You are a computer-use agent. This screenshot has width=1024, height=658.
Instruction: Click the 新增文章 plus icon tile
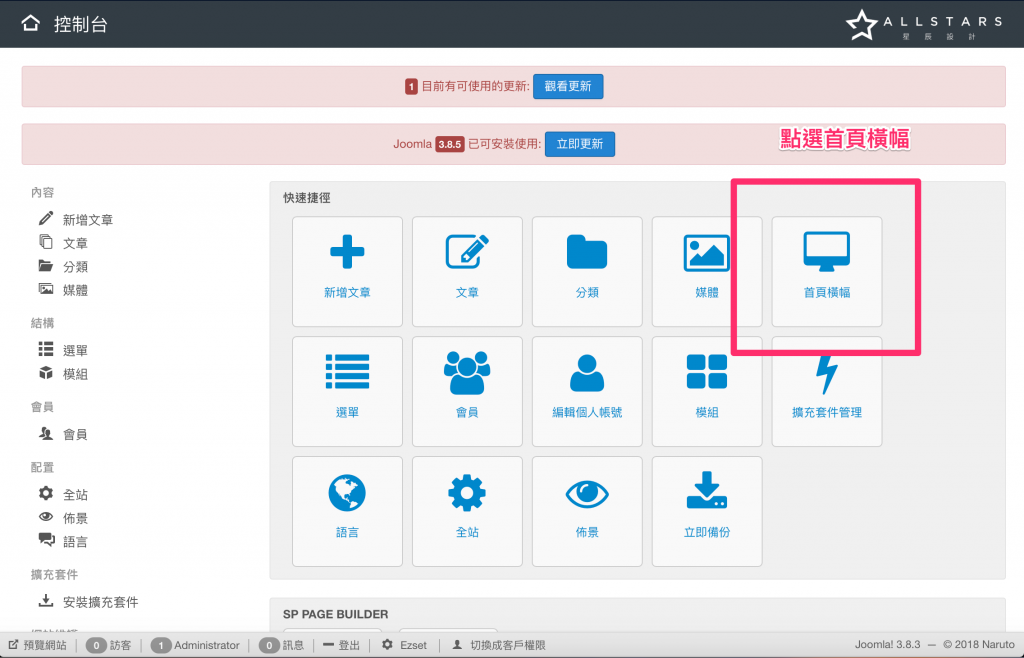coord(347,271)
